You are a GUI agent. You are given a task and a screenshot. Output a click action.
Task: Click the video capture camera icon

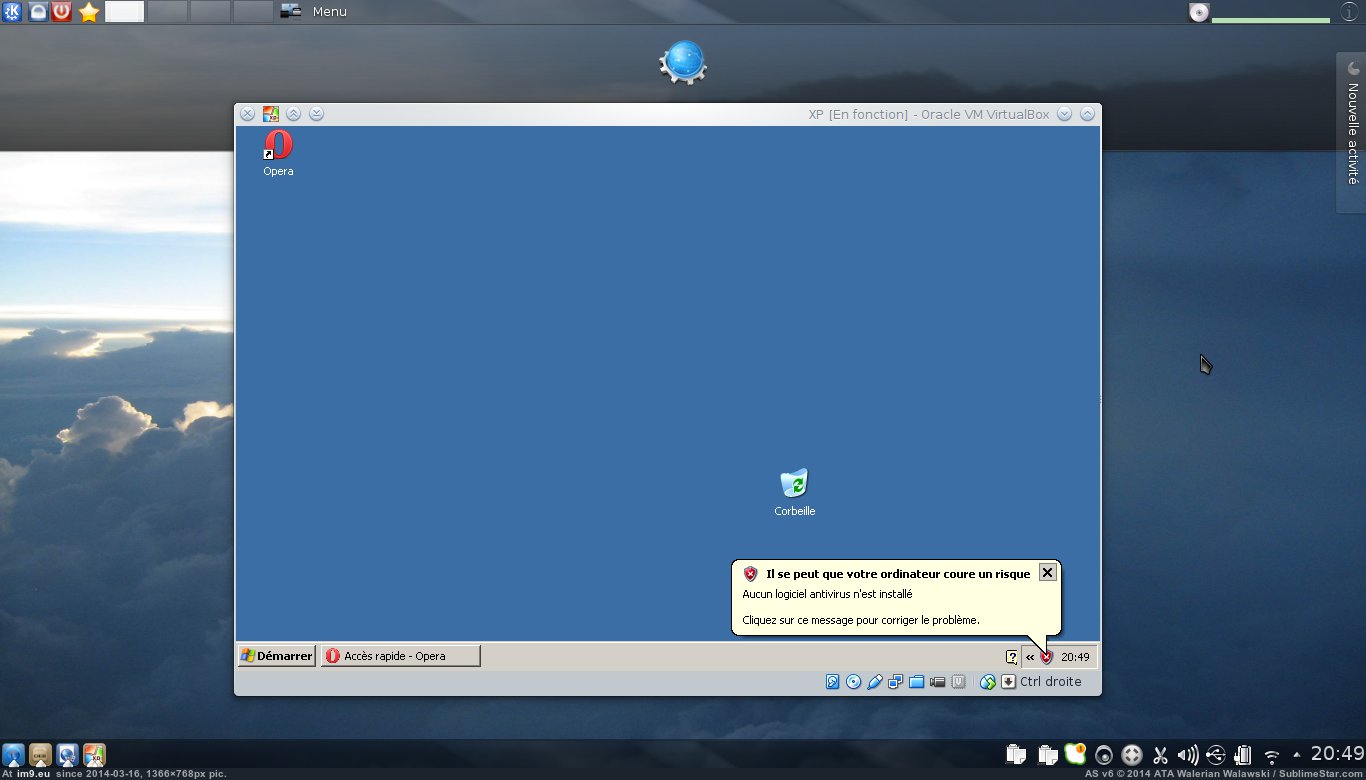[937, 682]
